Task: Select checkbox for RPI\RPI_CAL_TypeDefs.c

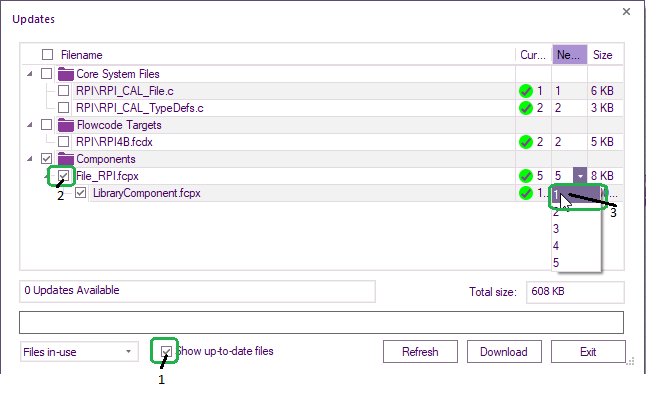Action: [63, 108]
